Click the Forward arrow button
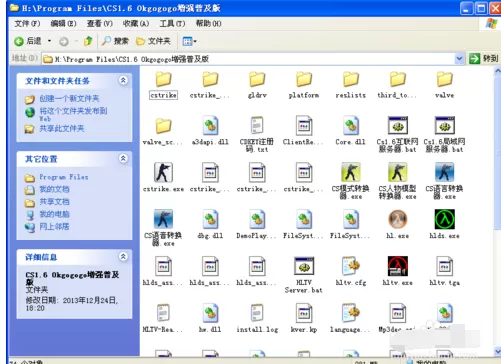Screen dimensions: 501x364 [64, 41]
